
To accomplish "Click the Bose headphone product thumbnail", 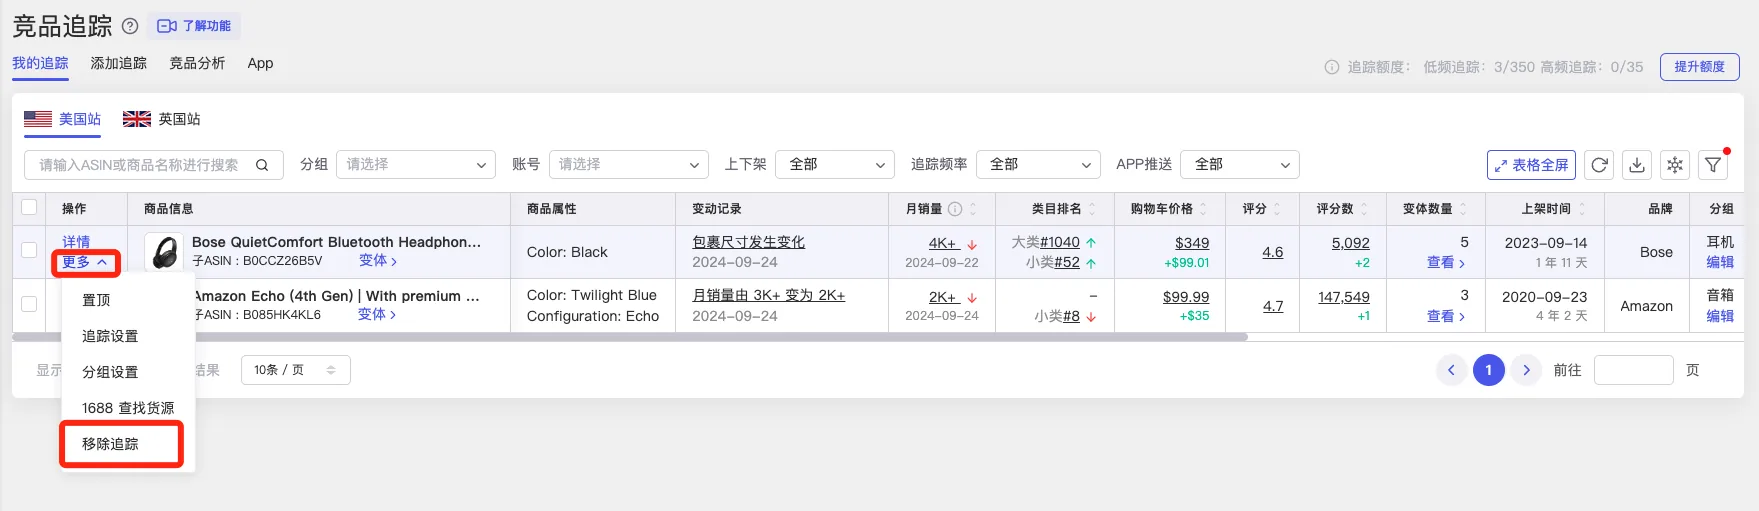I will pyautogui.click(x=164, y=252).
